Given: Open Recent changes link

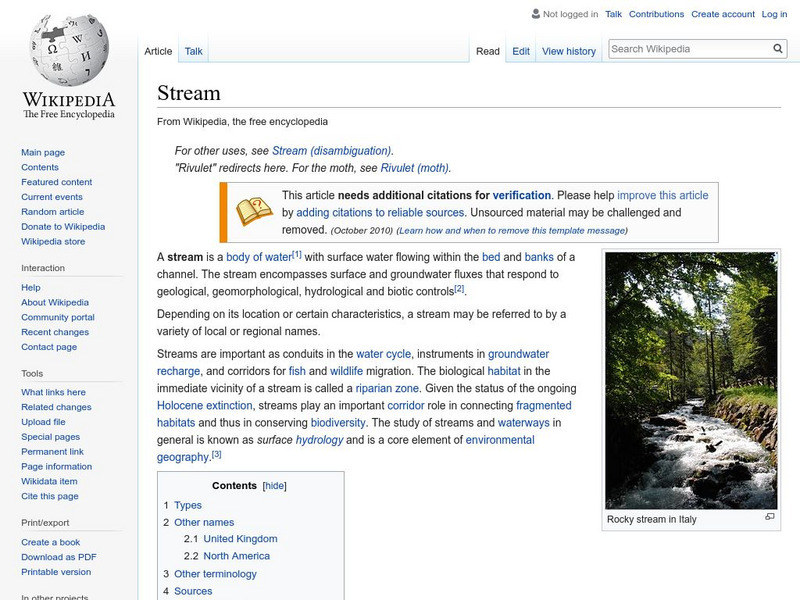Looking at the screenshot, I should (55, 332).
